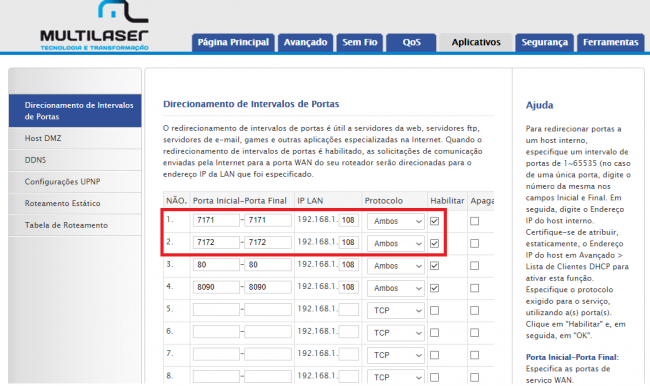Viewport: 650px width, 386px height.
Task: Click the initial port field showing 8090
Action: [x=216, y=287]
